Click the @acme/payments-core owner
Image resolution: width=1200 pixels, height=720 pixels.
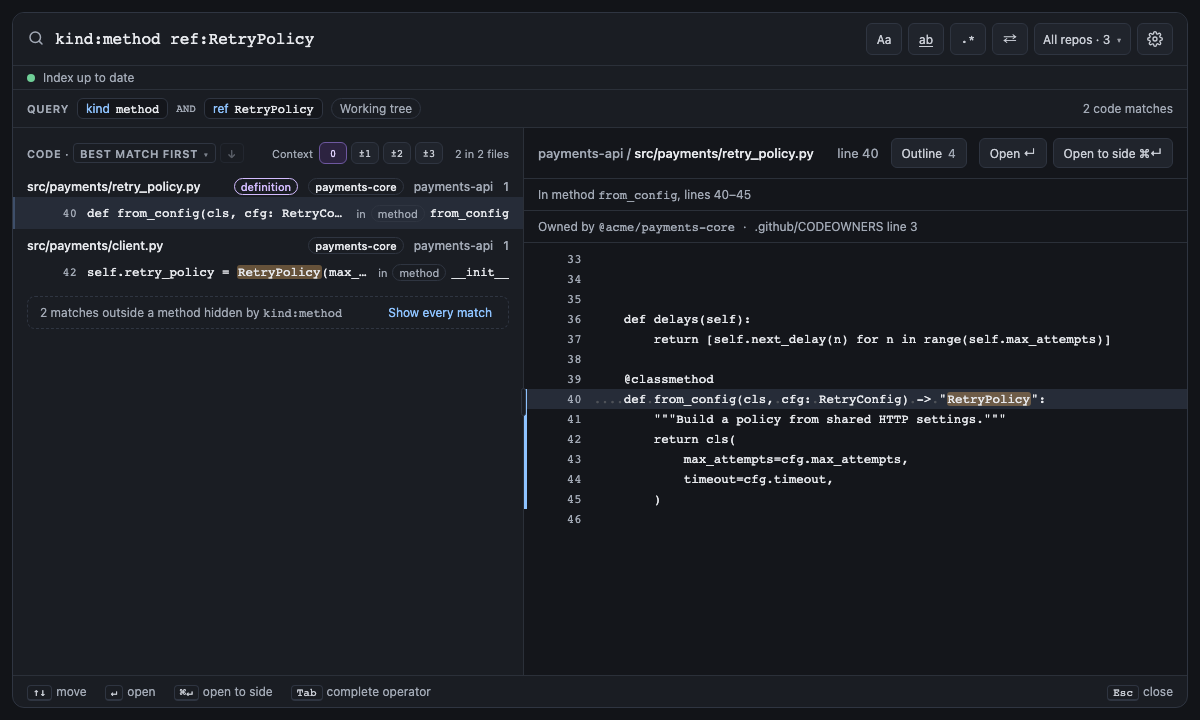pos(666,227)
